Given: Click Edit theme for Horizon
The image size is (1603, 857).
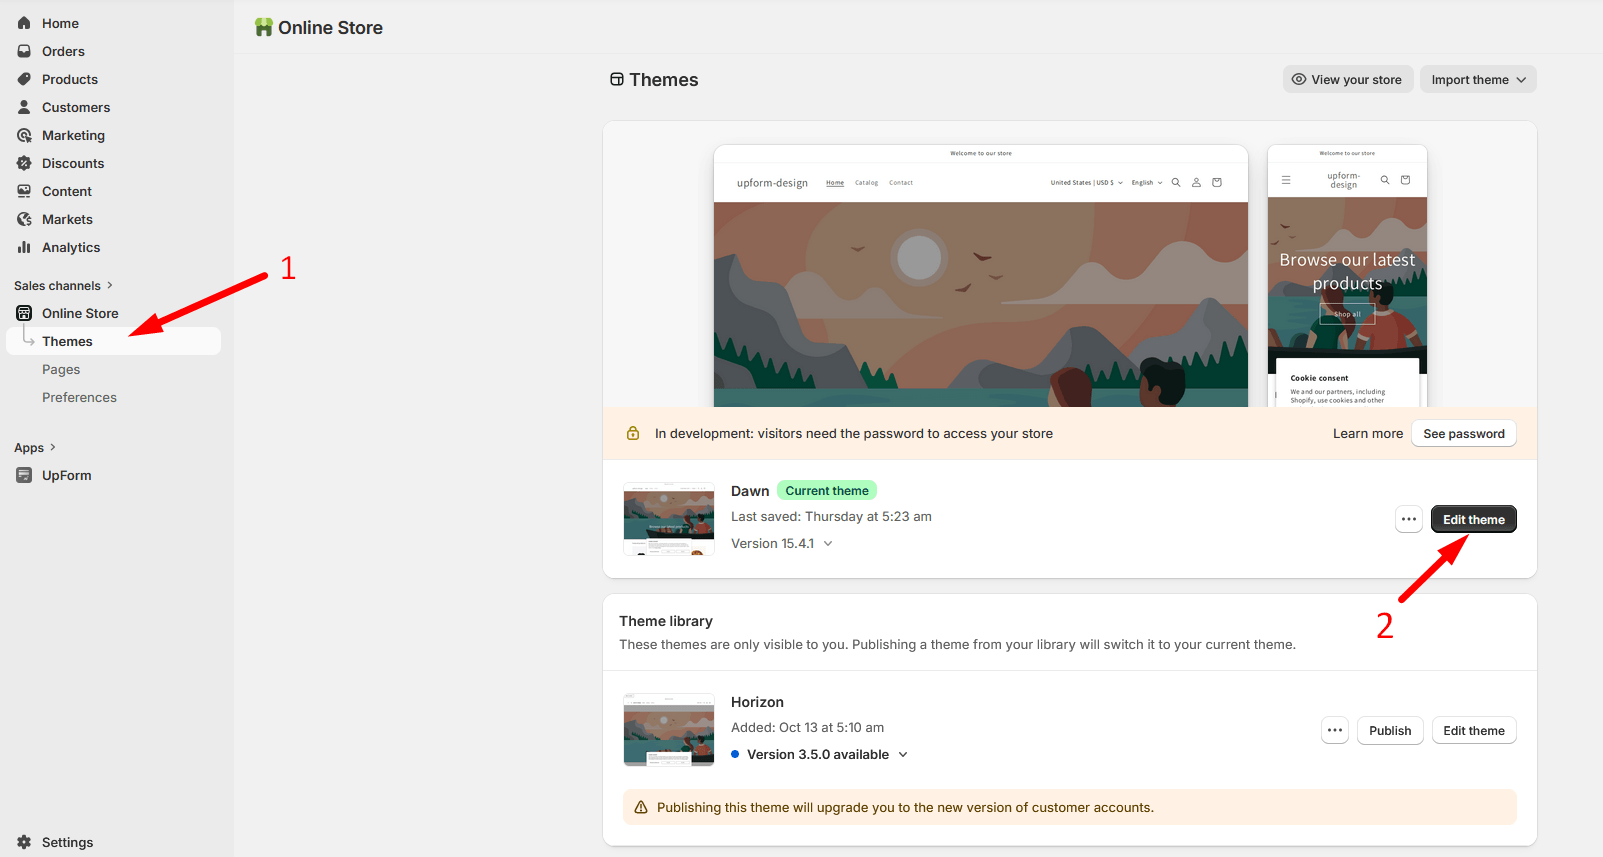Looking at the screenshot, I should coord(1474,730).
